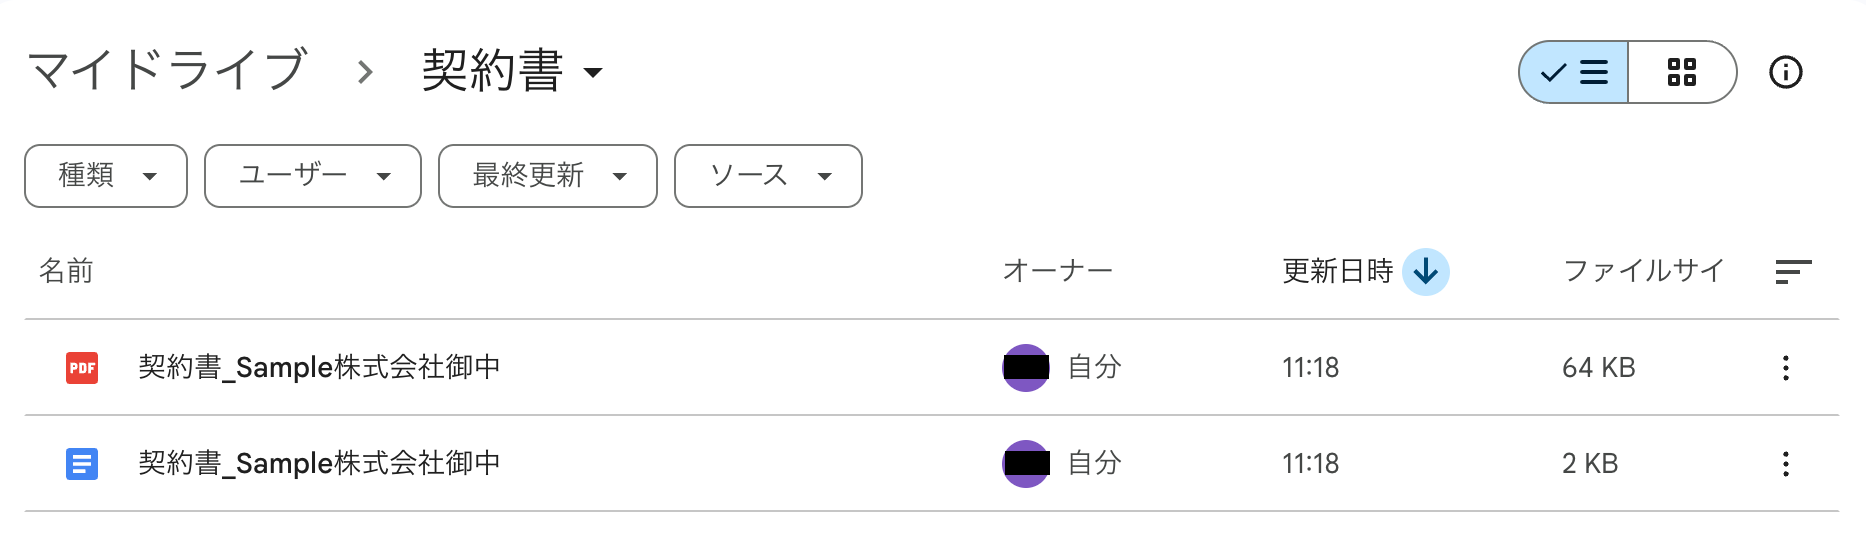The height and width of the screenshot is (546, 1866).
Task: Open more actions for the PDF file
Action: [1785, 368]
